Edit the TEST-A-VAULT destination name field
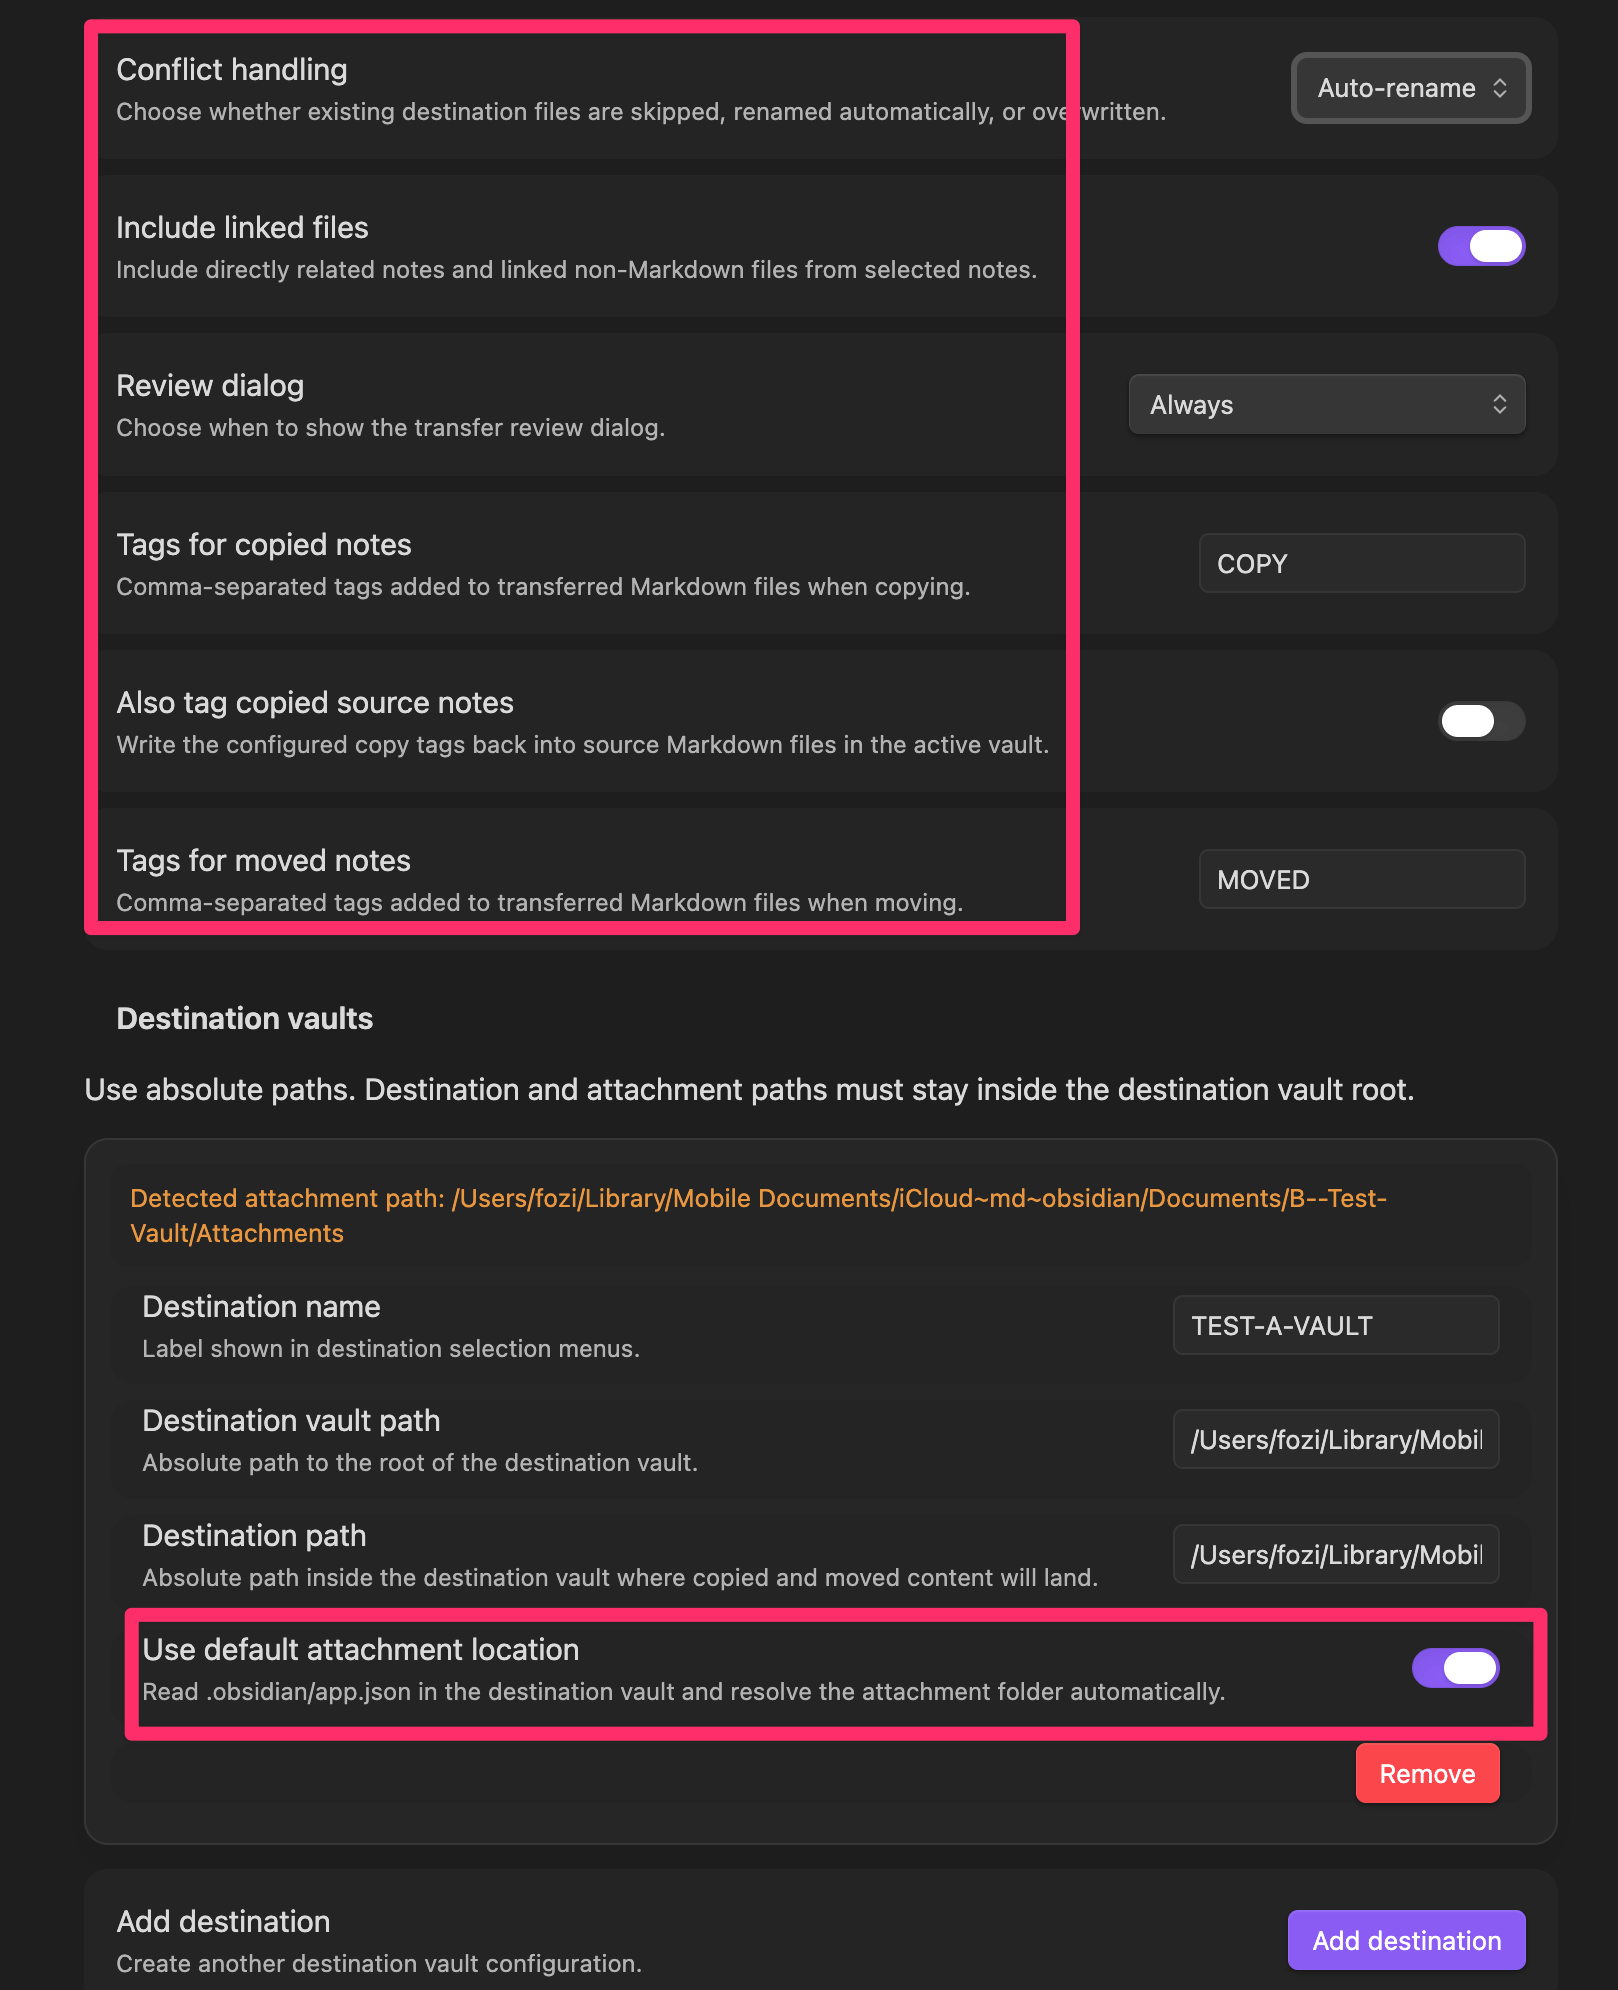 [x=1336, y=1325]
